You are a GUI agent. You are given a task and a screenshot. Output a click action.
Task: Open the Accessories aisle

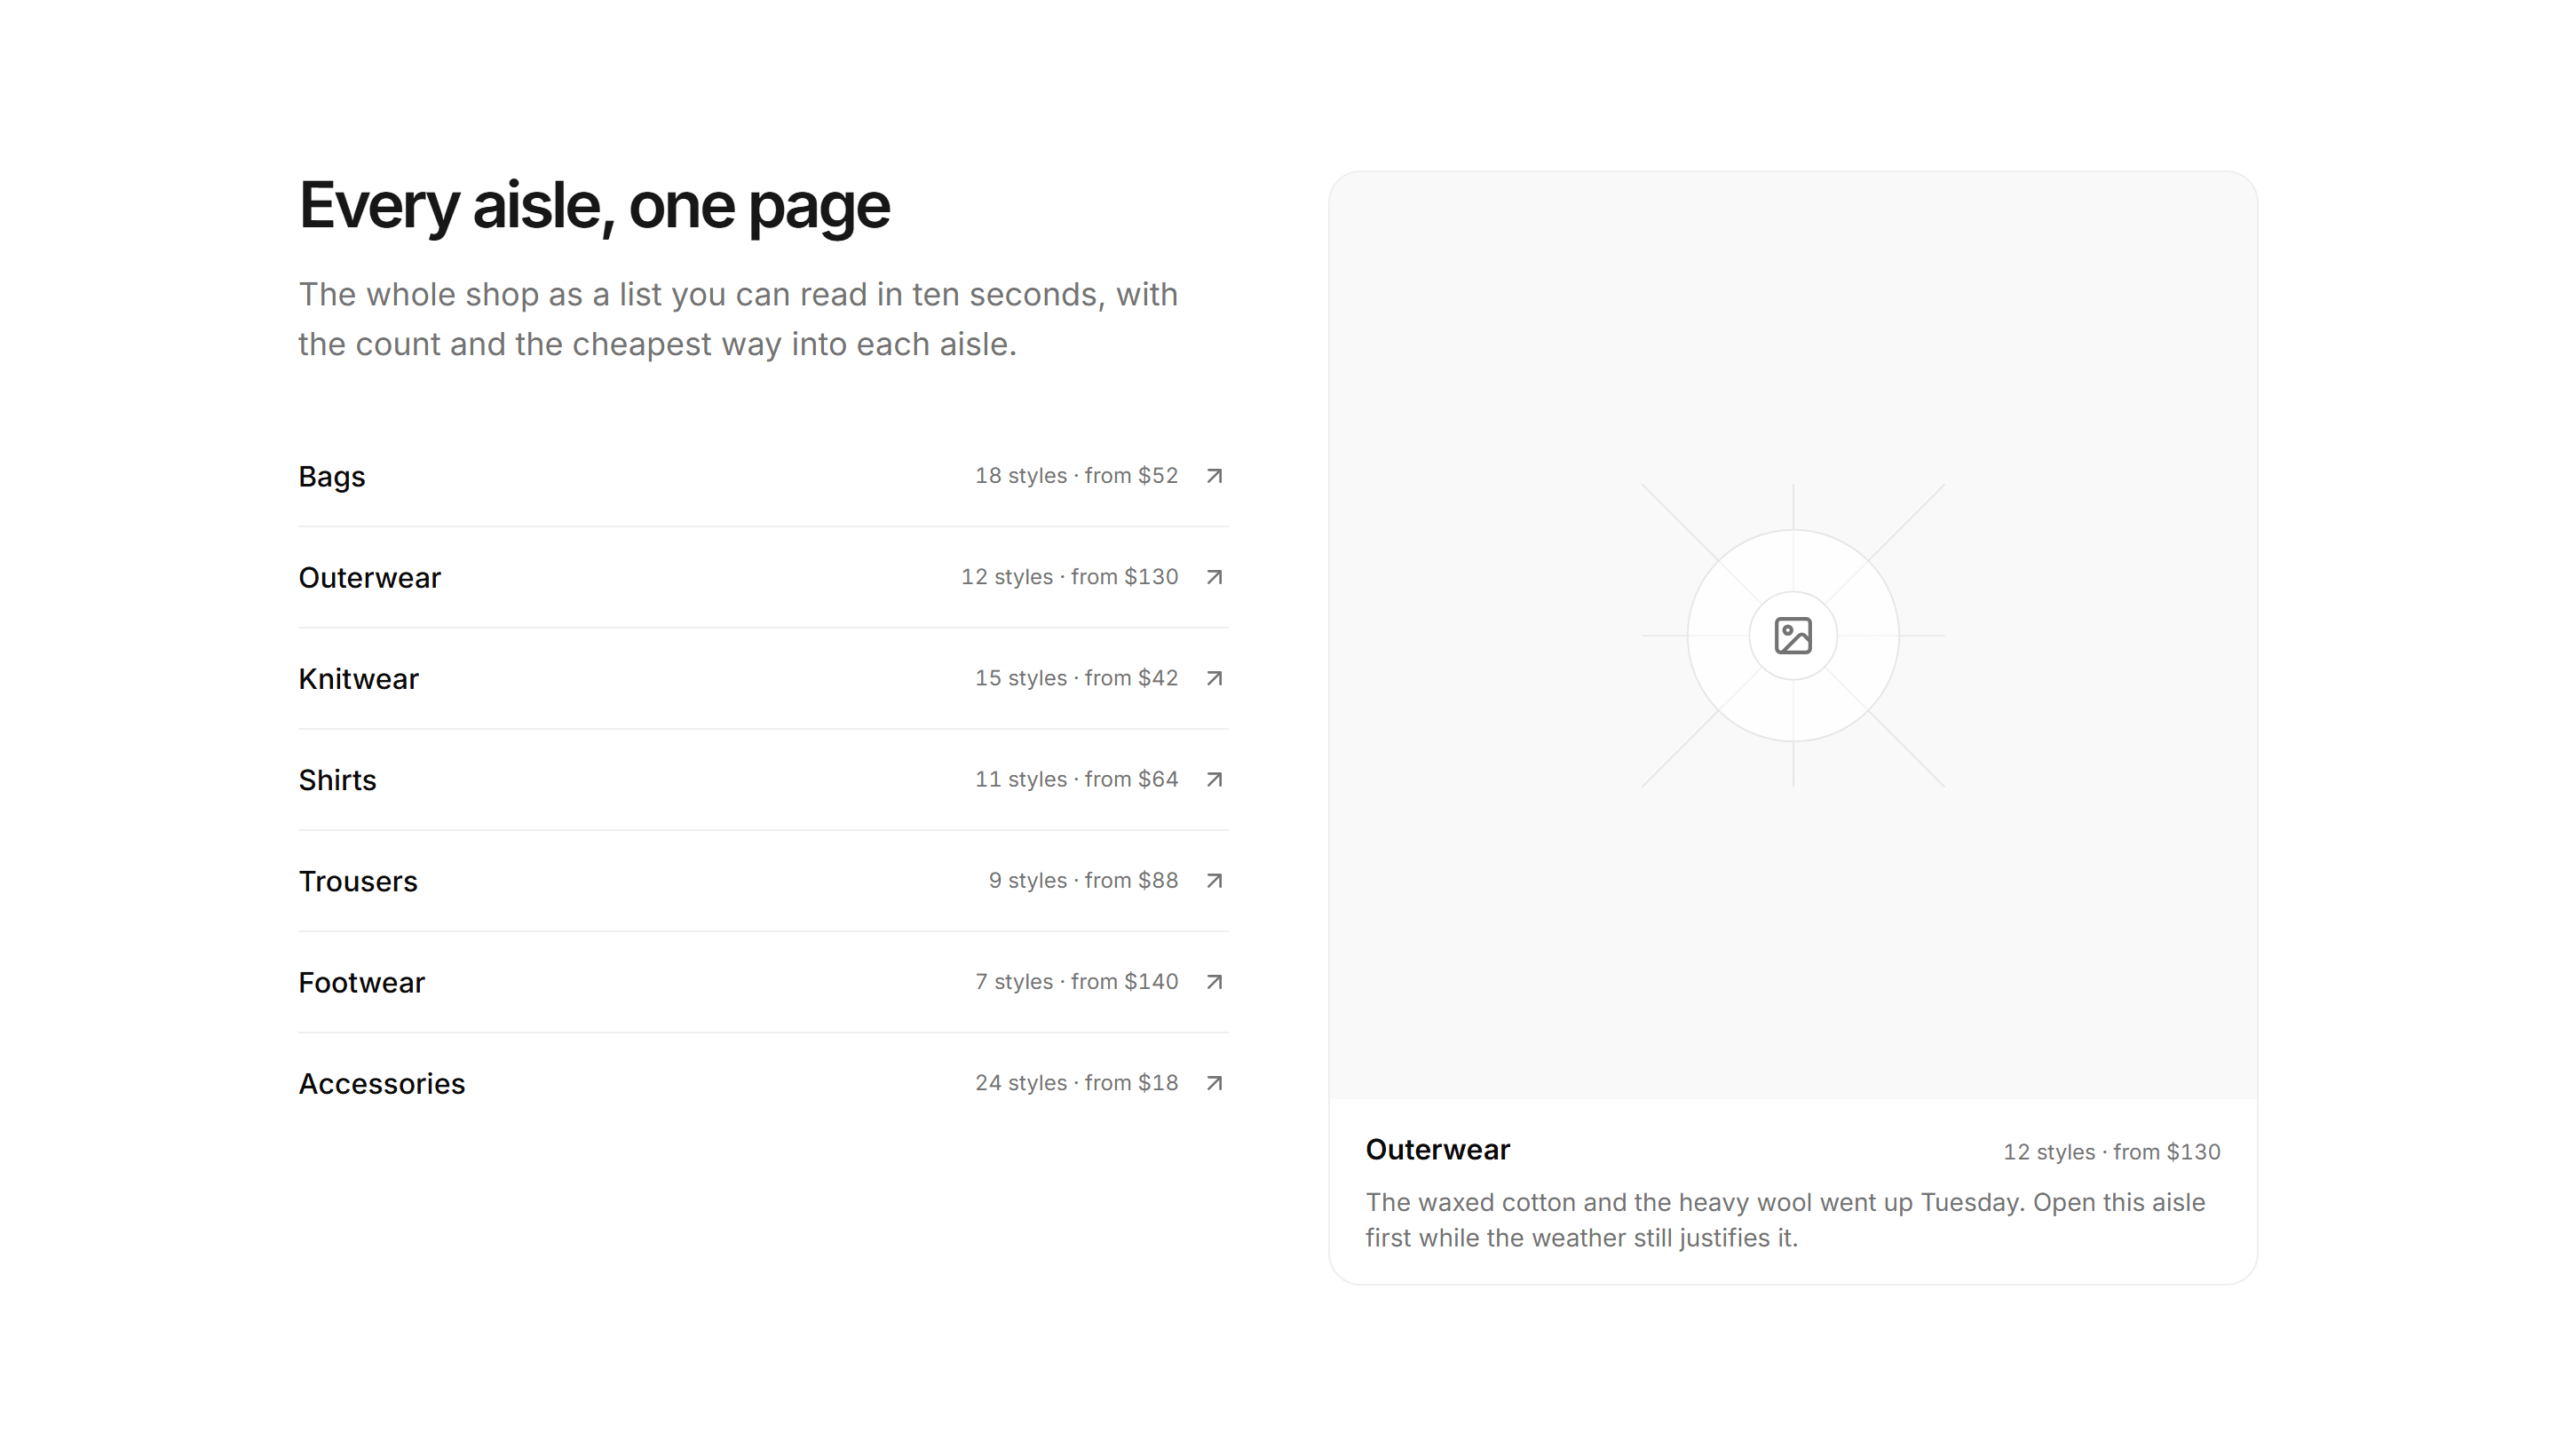pos(763,1083)
